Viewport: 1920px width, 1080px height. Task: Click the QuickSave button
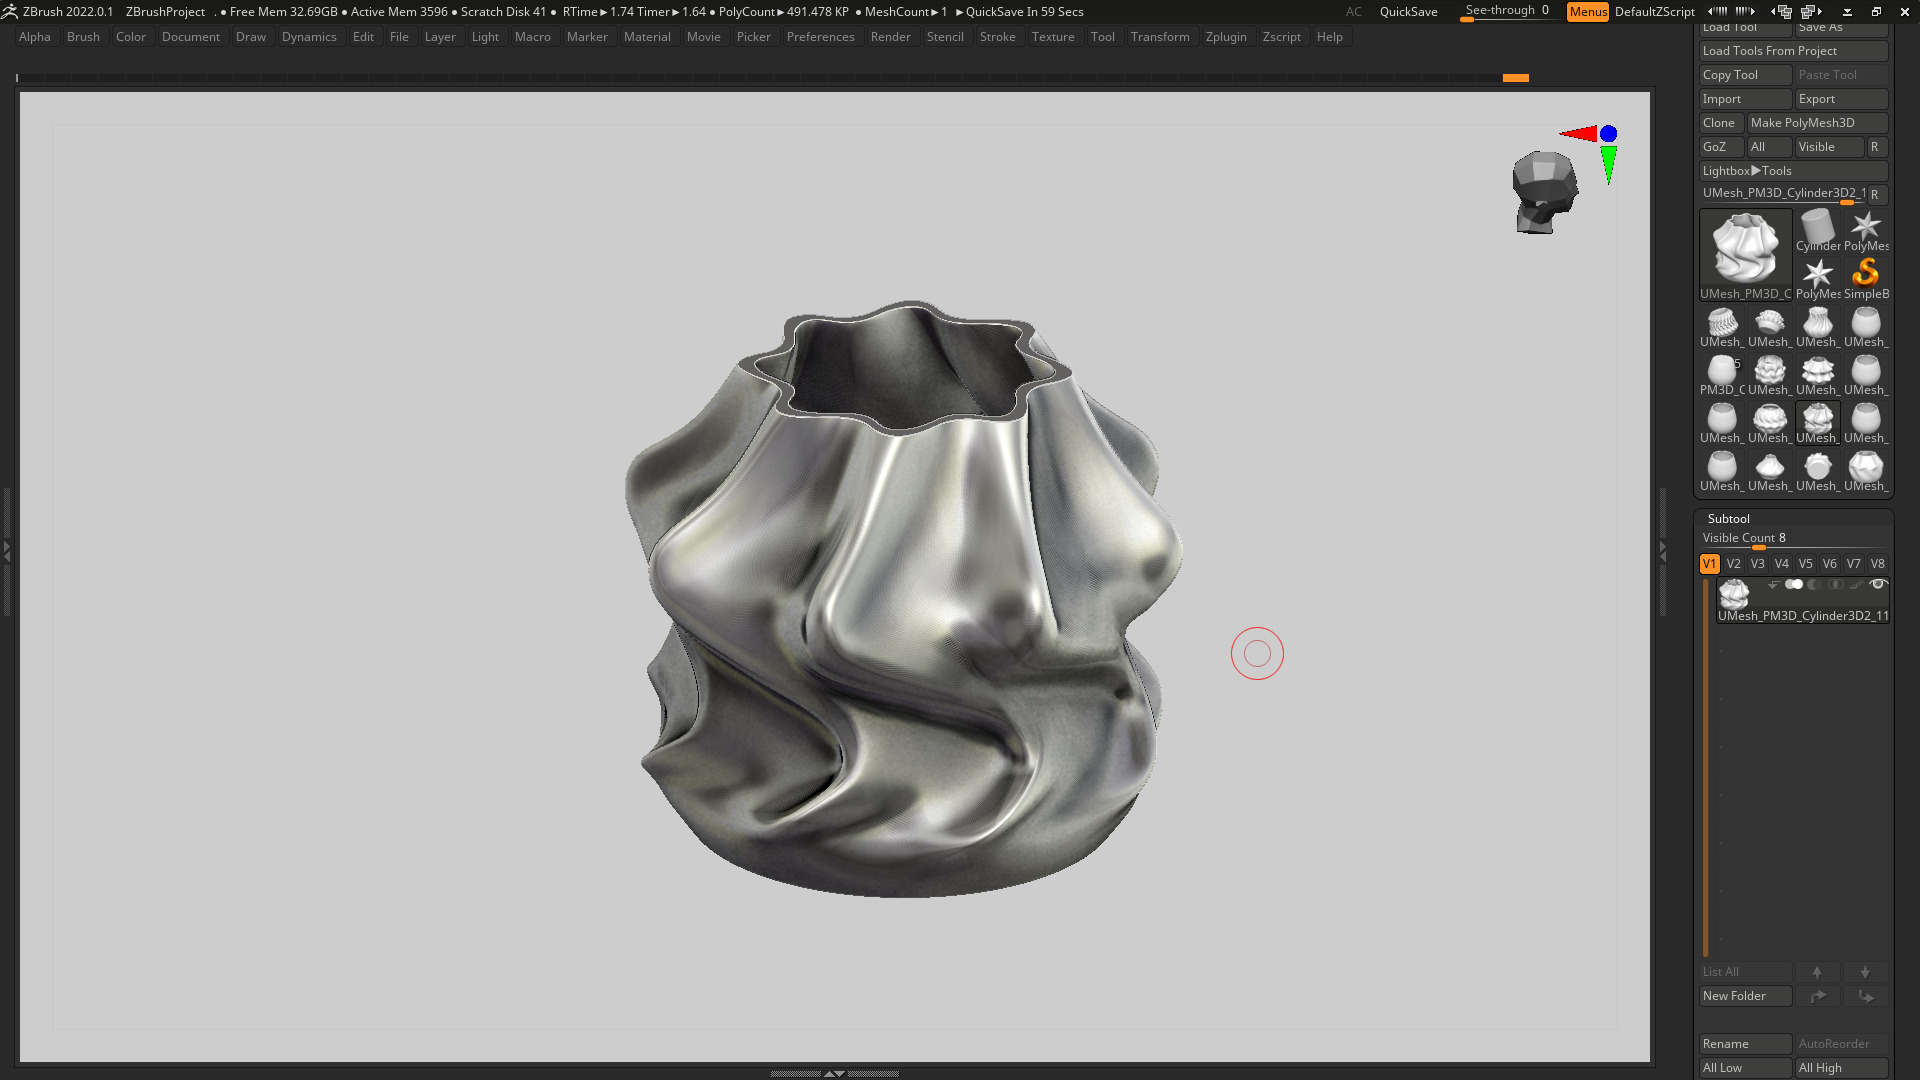[x=1408, y=12]
